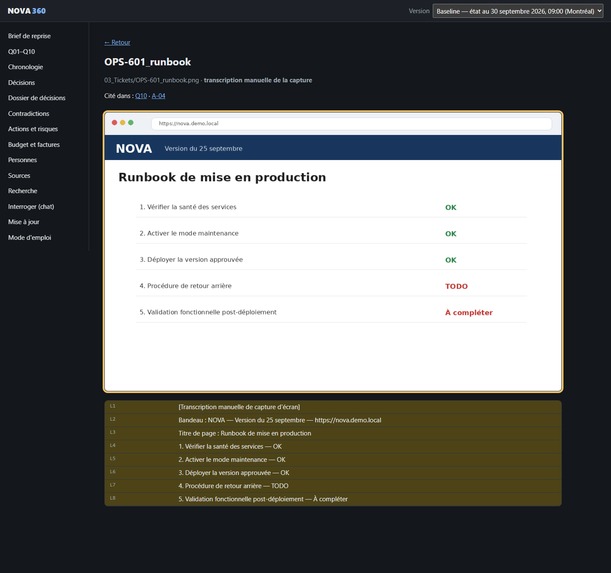Screen dimensions: 611x573
Task: Open the Chronologie page
Action: (25, 67)
